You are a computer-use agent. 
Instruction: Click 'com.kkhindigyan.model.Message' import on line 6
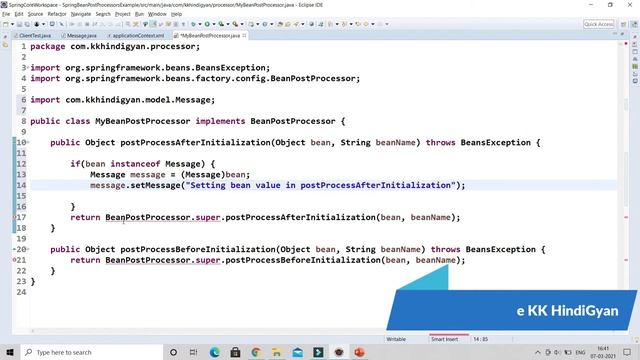click(x=138, y=100)
